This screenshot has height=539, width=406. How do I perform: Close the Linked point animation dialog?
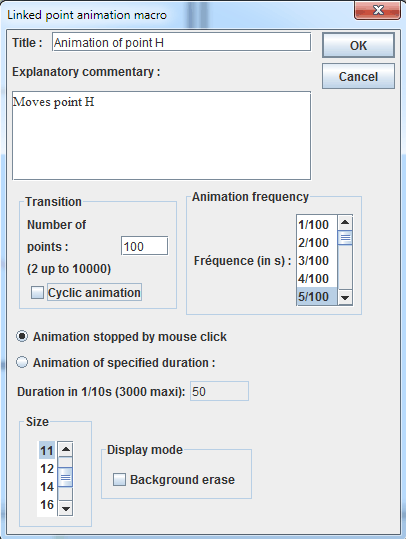(377, 11)
